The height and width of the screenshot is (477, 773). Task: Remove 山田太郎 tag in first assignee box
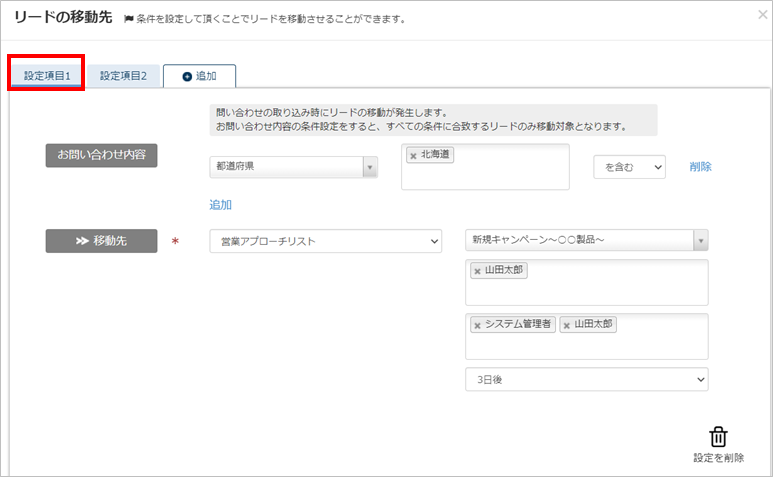477,271
